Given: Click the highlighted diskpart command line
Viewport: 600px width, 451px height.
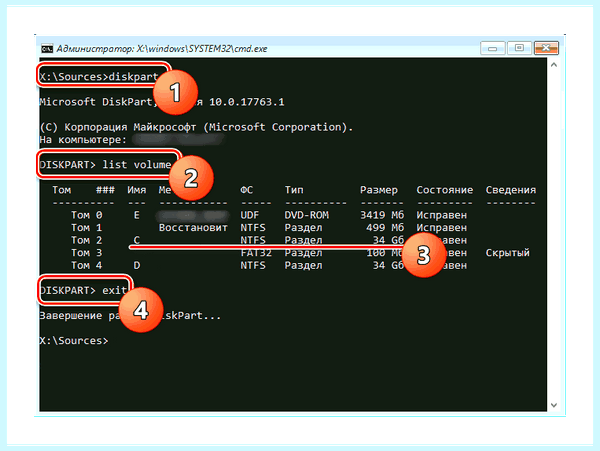Looking at the screenshot, I should (x=99, y=77).
